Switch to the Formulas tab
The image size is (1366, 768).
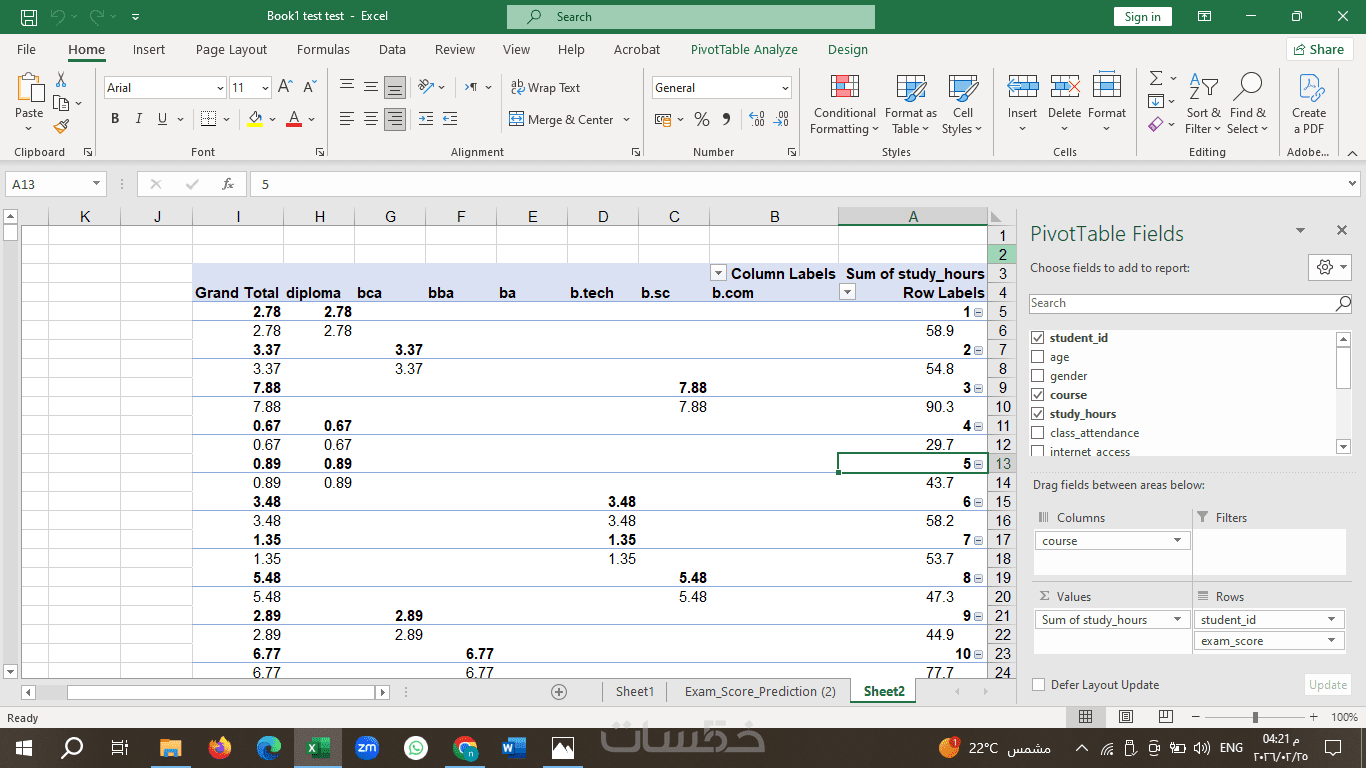pos(323,49)
